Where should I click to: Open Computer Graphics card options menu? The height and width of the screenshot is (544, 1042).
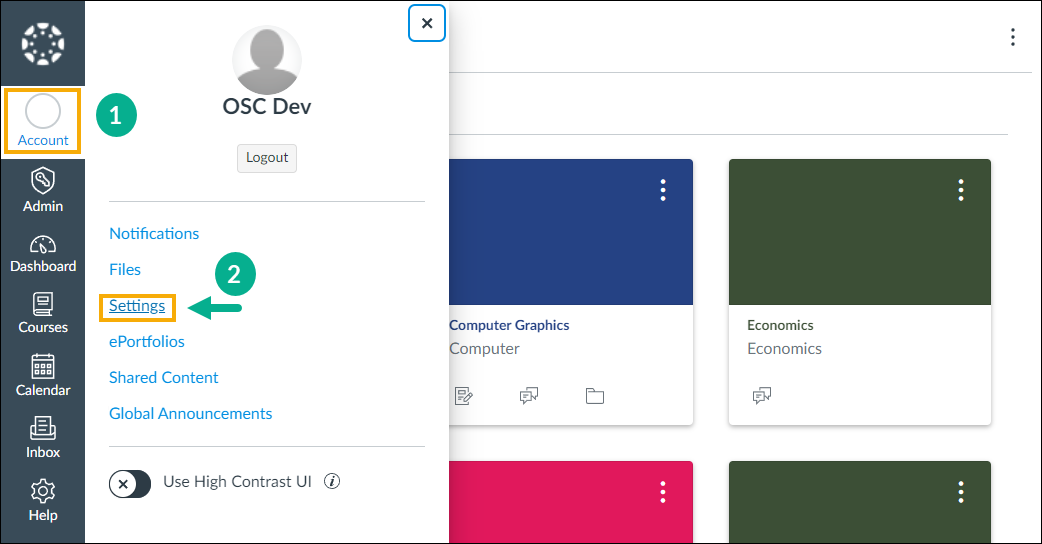[663, 190]
